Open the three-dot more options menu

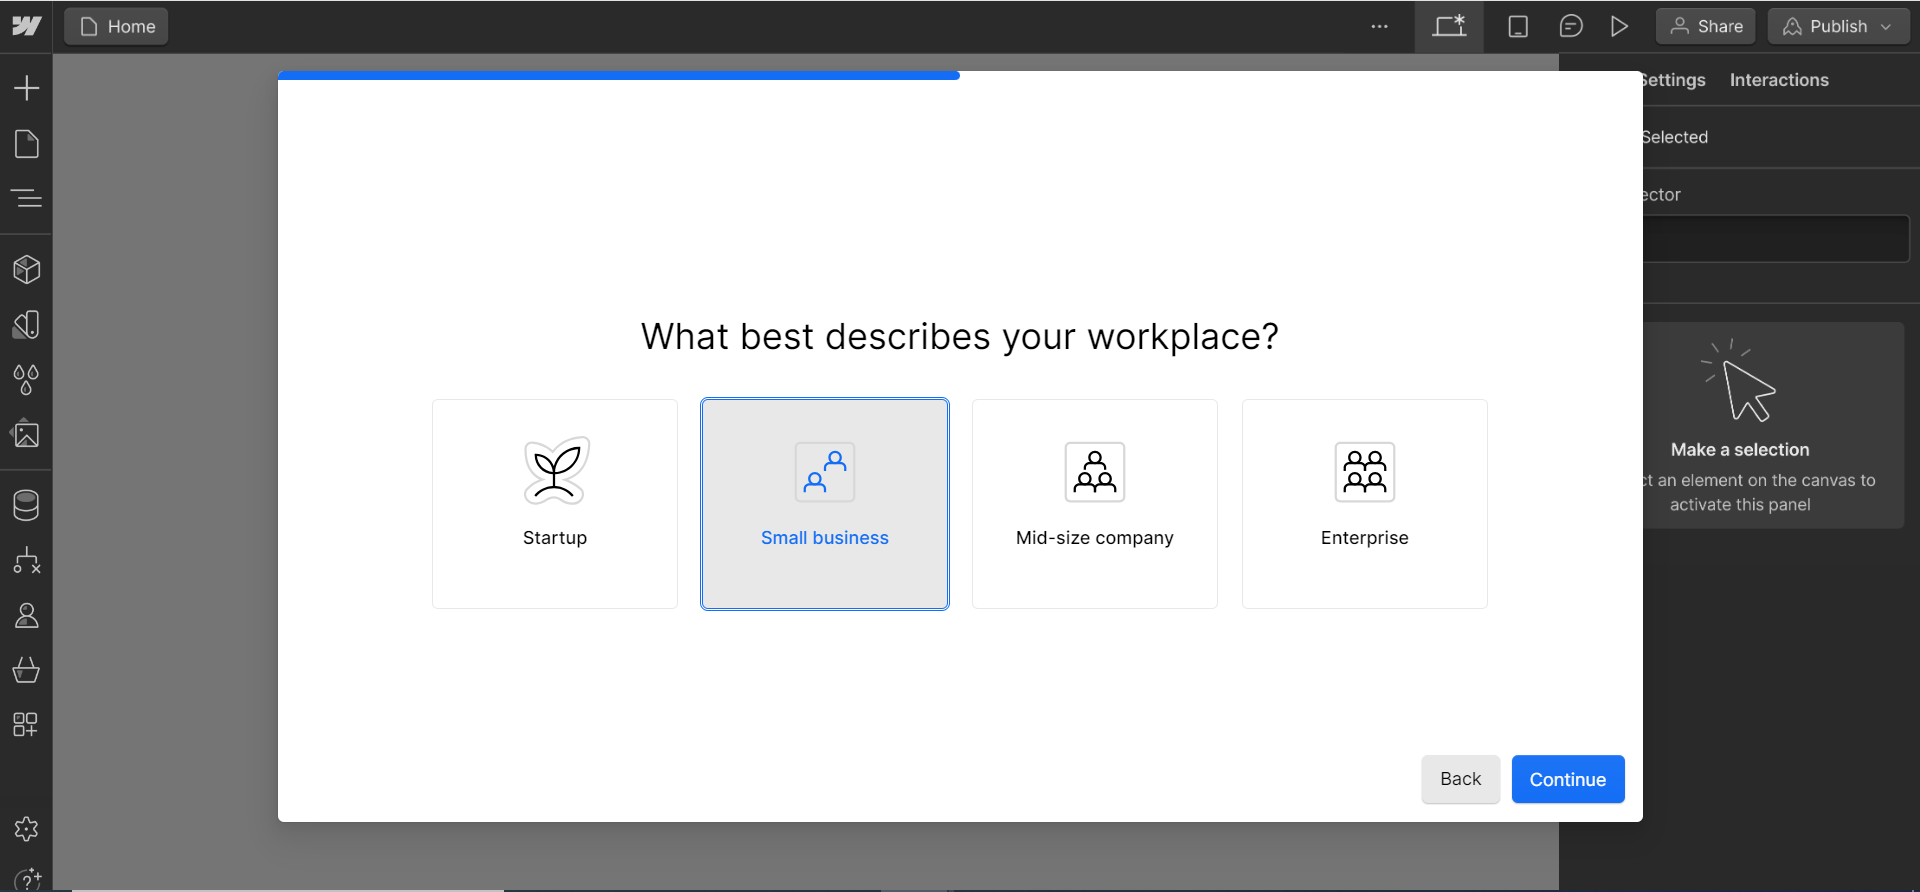1379,26
